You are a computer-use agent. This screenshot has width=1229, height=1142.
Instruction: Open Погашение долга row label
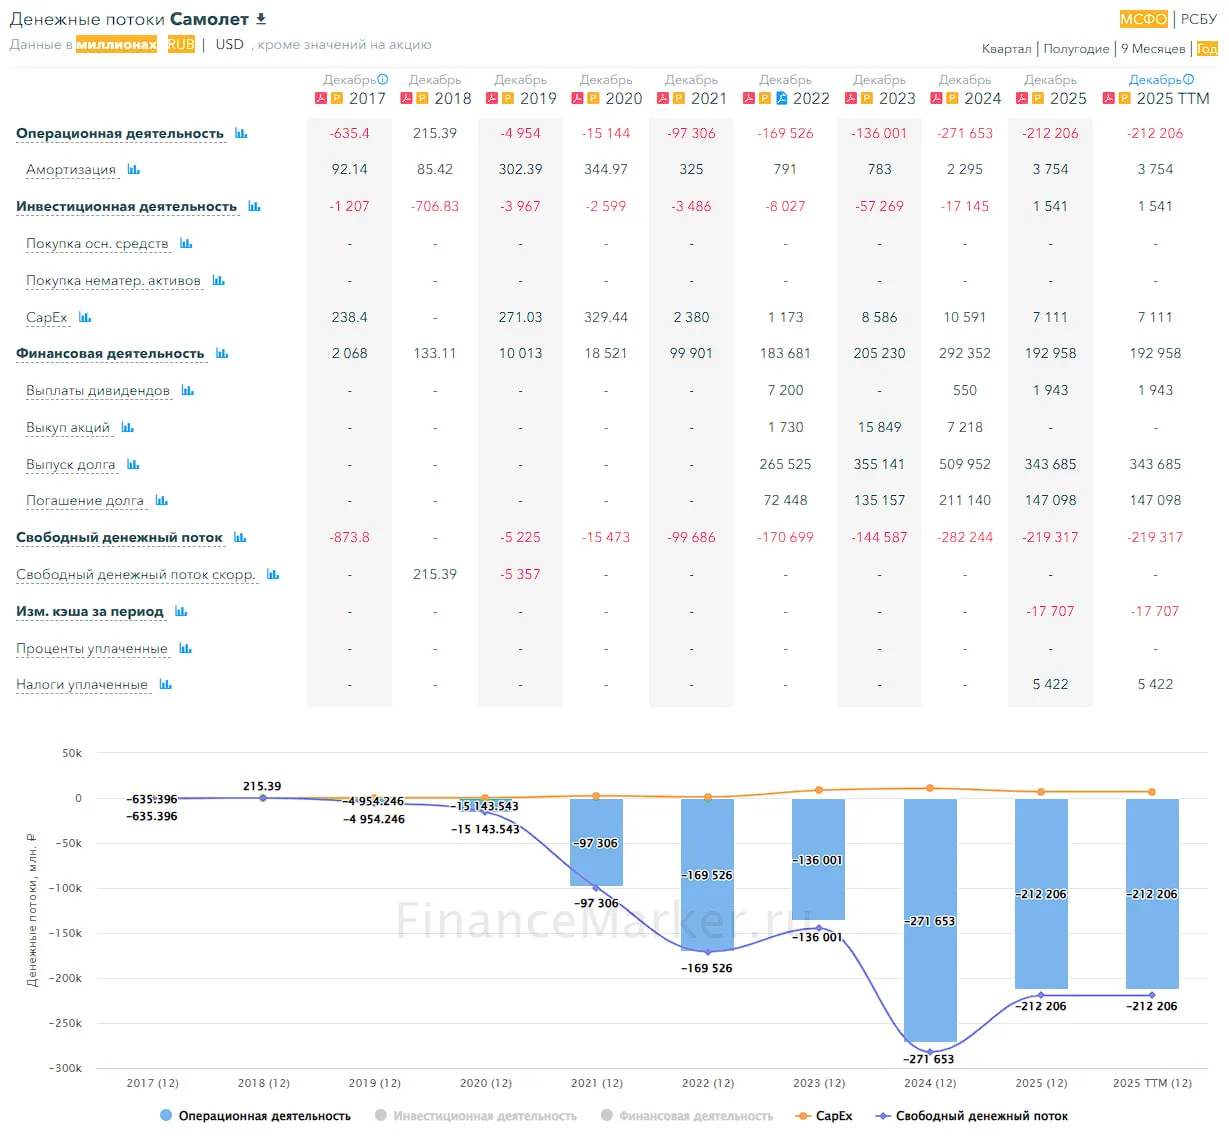(85, 500)
